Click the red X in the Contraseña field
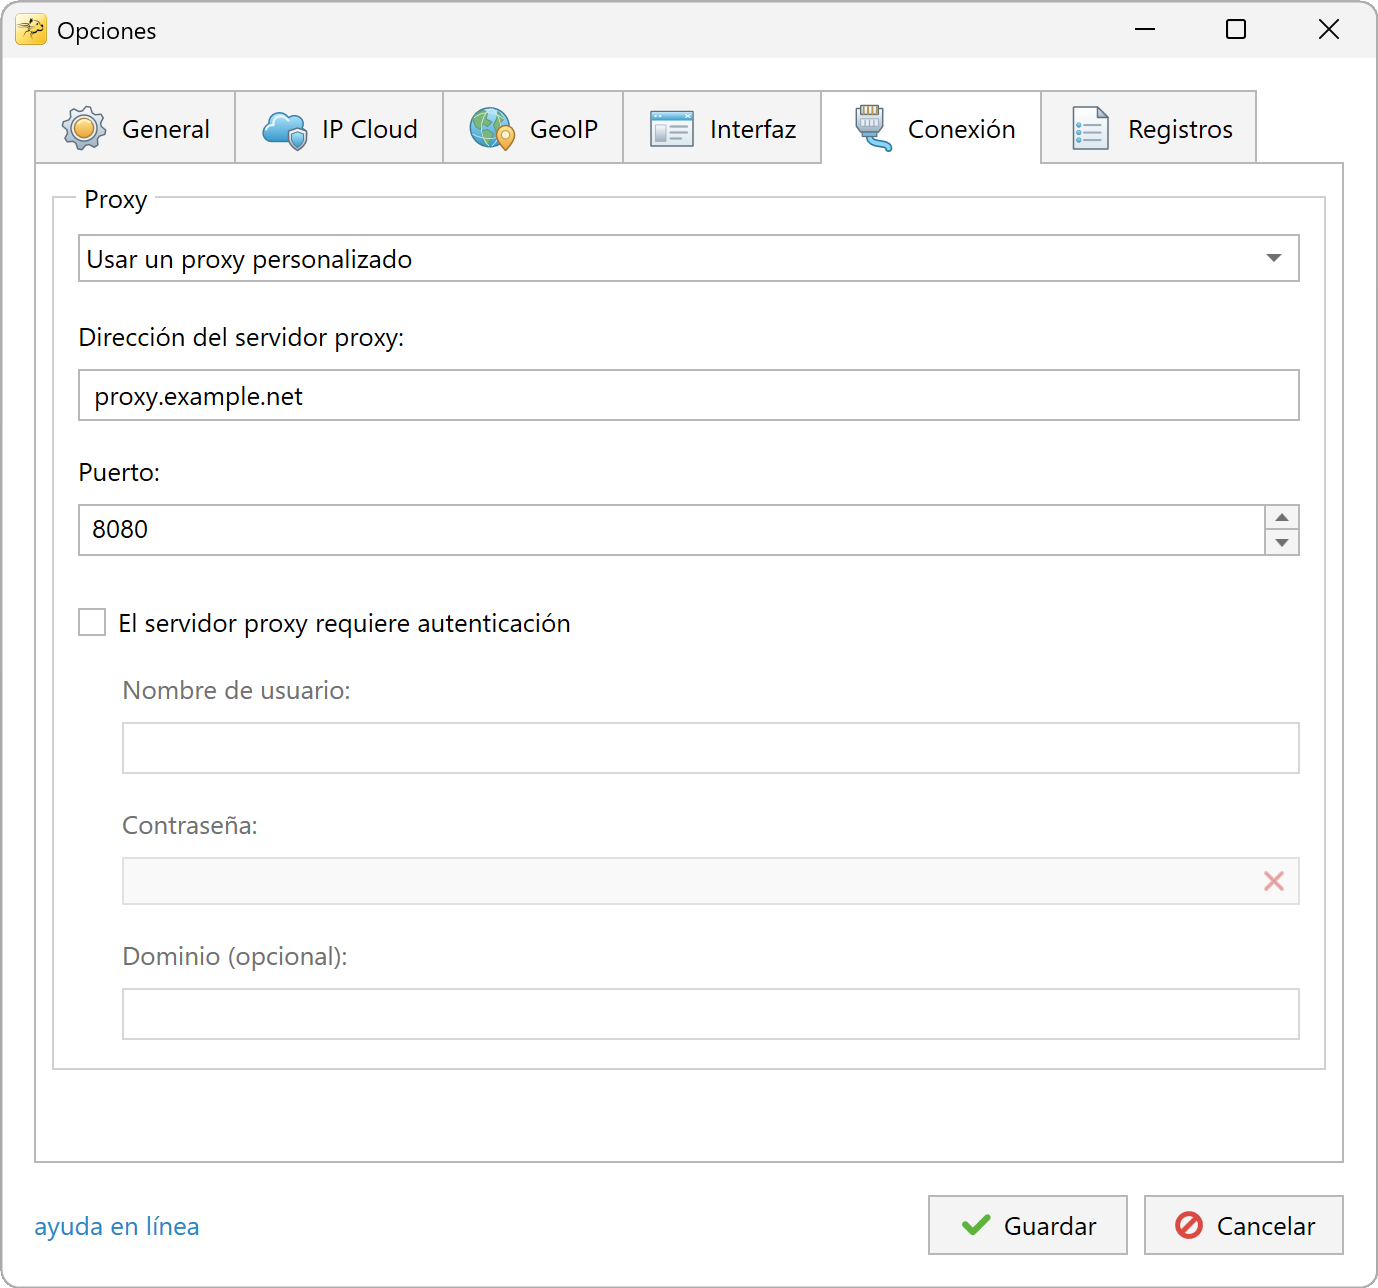 pyautogui.click(x=1274, y=881)
